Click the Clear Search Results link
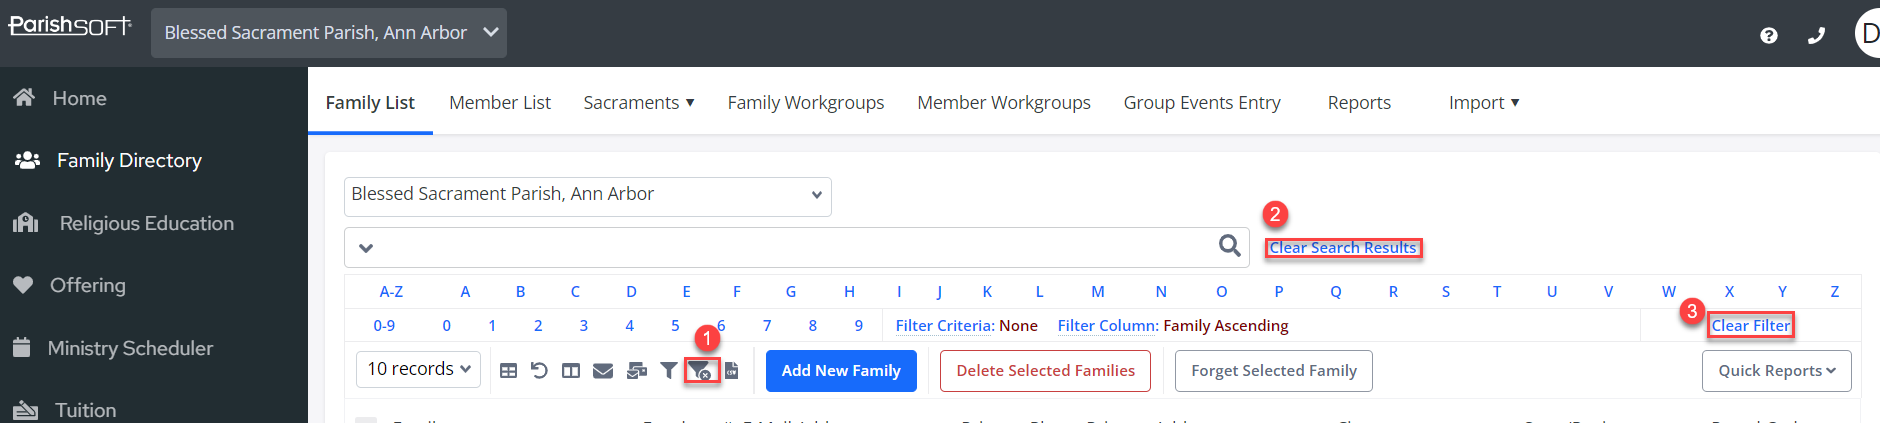This screenshot has height=423, width=1880. tap(1343, 248)
